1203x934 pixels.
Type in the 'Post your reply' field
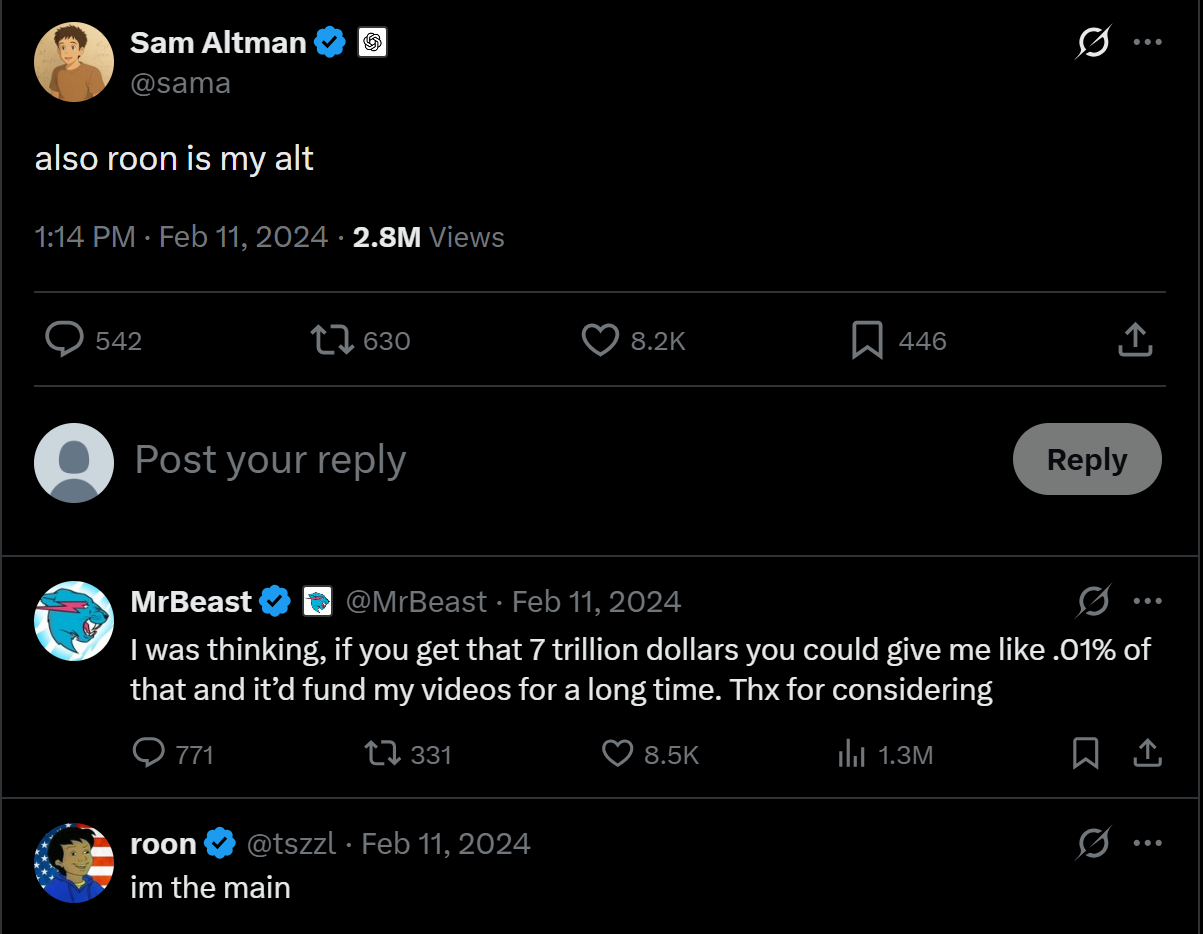pyautogui.click(x=500, y=460)
